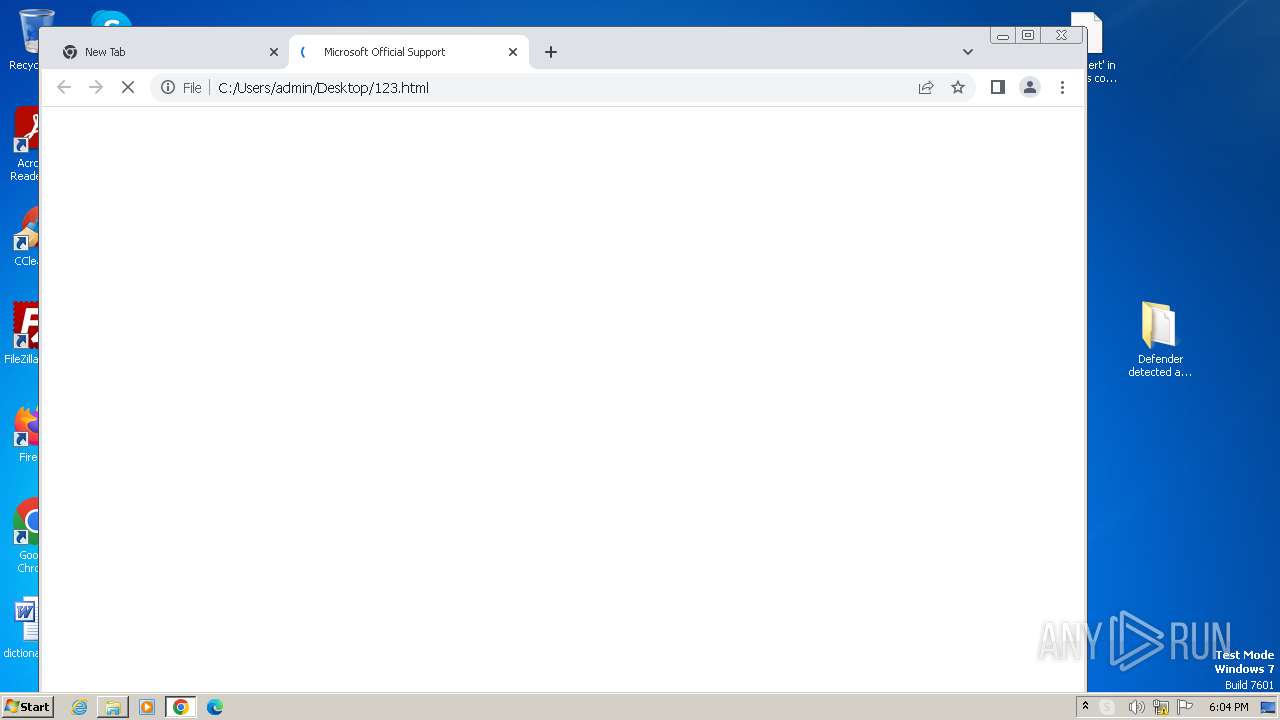Open Windows Media Player from taskbar
Viewport: 1280px width, 720px height.
click(x=147, y=707)
